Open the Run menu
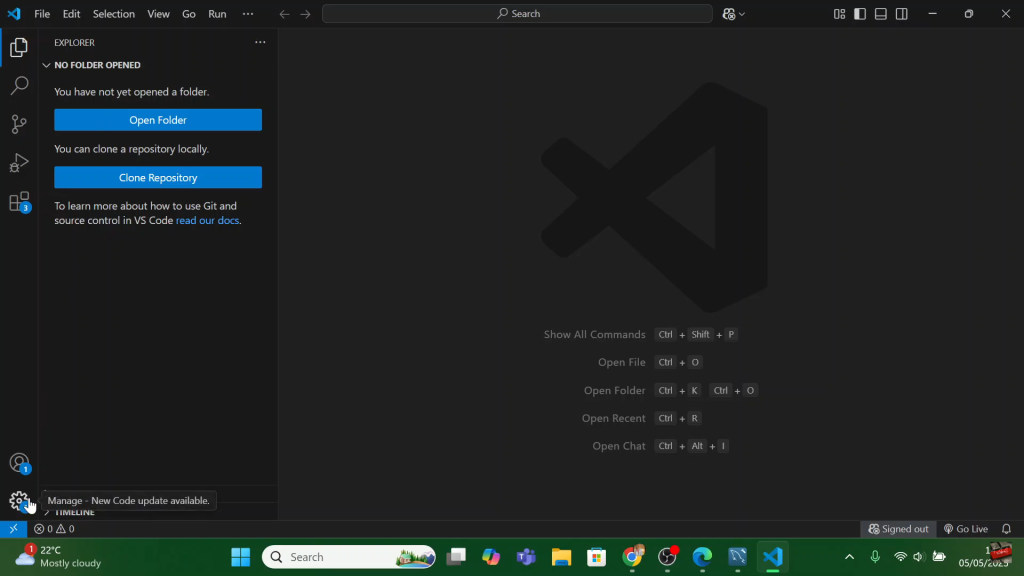Screen dimensions: 1024x576 (217, 14)
